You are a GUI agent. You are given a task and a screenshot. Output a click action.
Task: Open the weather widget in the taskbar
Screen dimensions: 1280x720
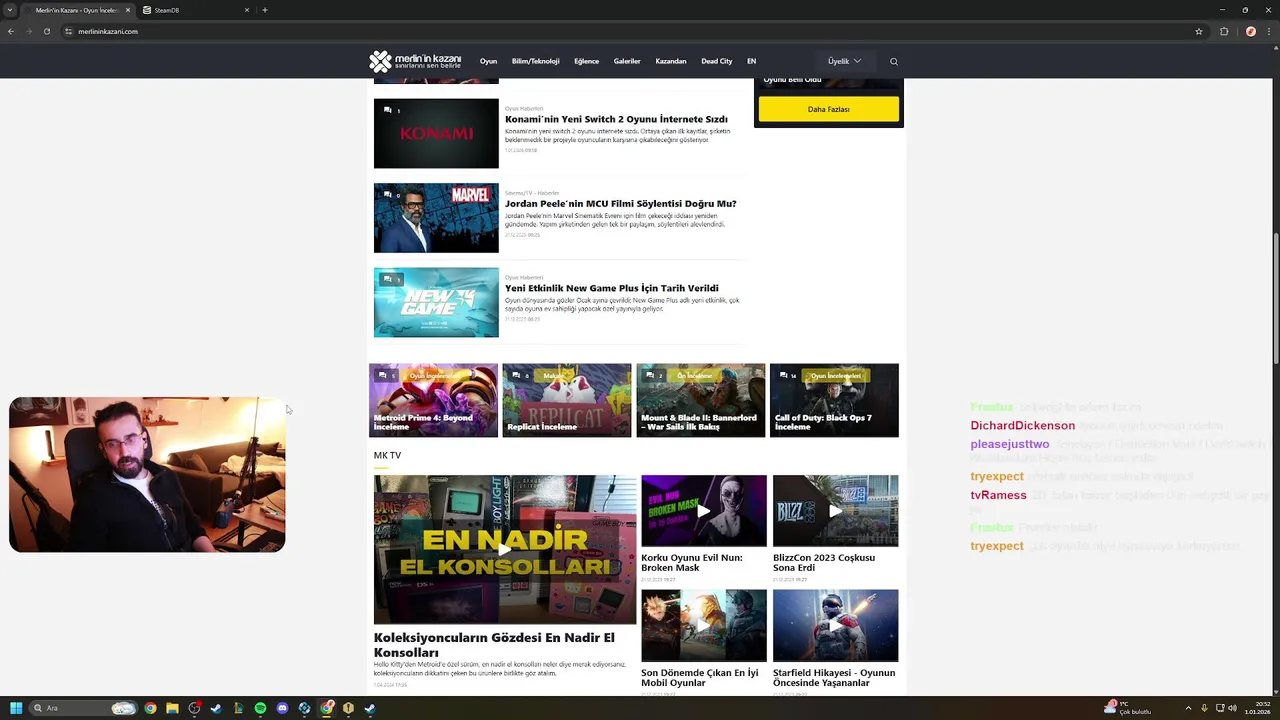[1128, 708]
